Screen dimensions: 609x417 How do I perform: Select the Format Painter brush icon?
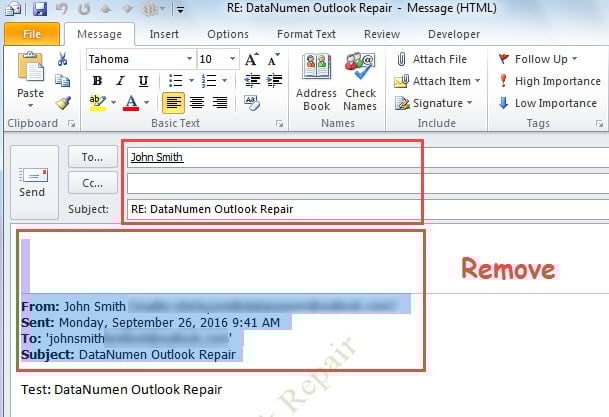(x=63, y=102)
